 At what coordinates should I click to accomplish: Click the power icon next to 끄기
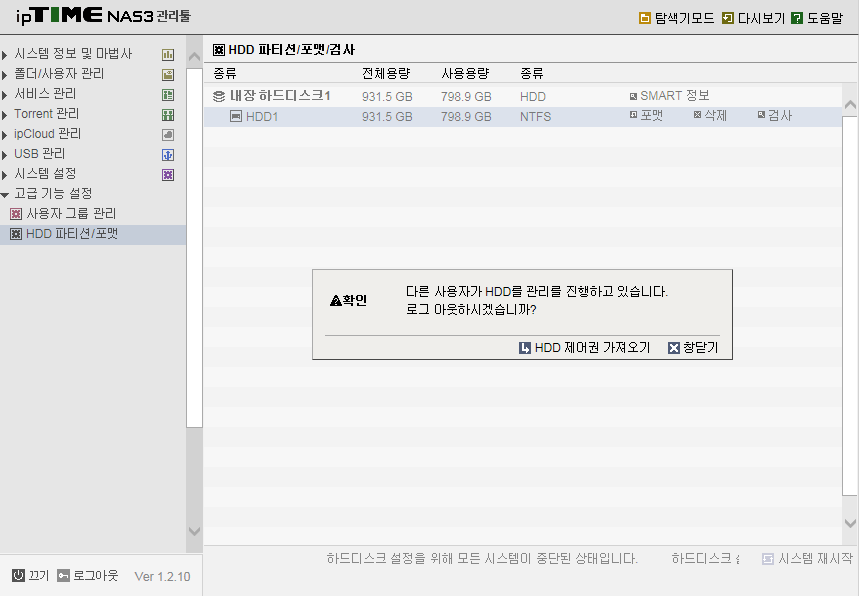click(x=18, y=575)
